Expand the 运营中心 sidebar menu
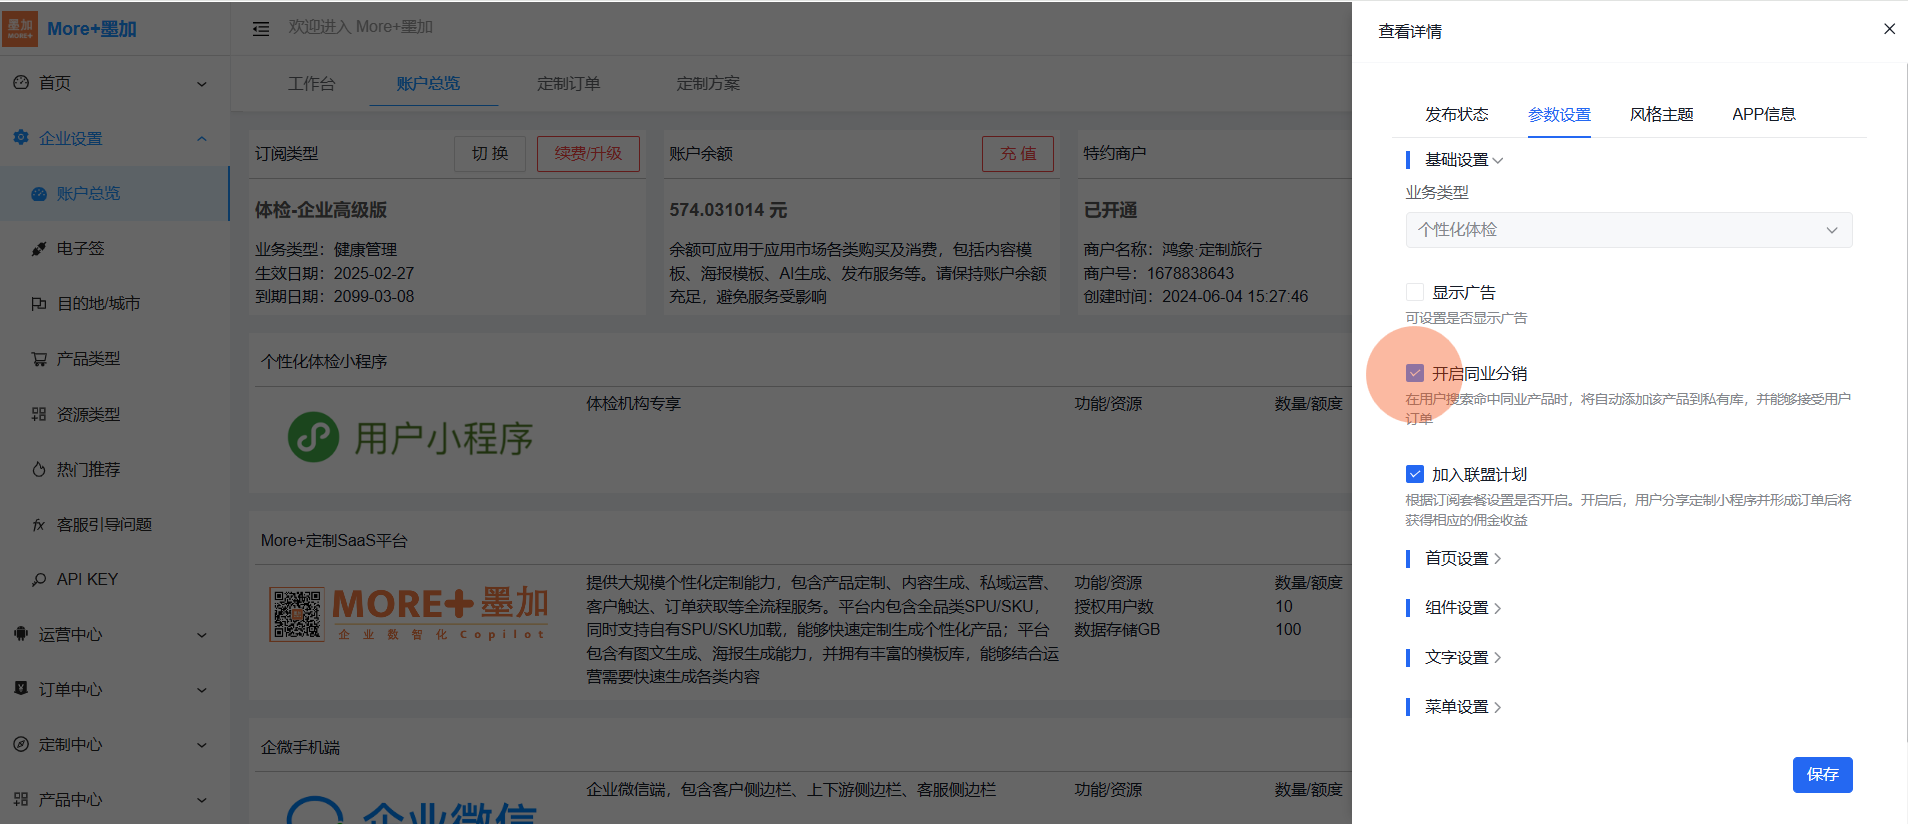Screen dimensions: 1908x824 (110, 635)
